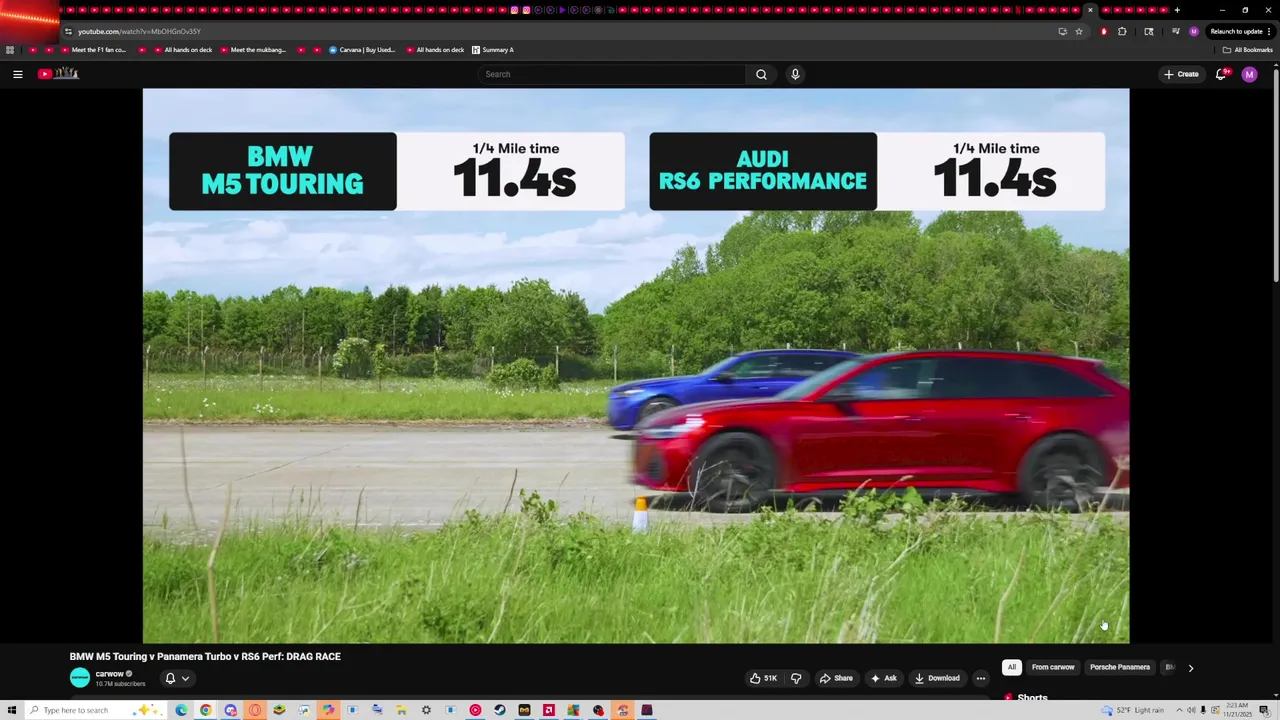Click the red extension icon in toolbar

tap(1104, 31)
